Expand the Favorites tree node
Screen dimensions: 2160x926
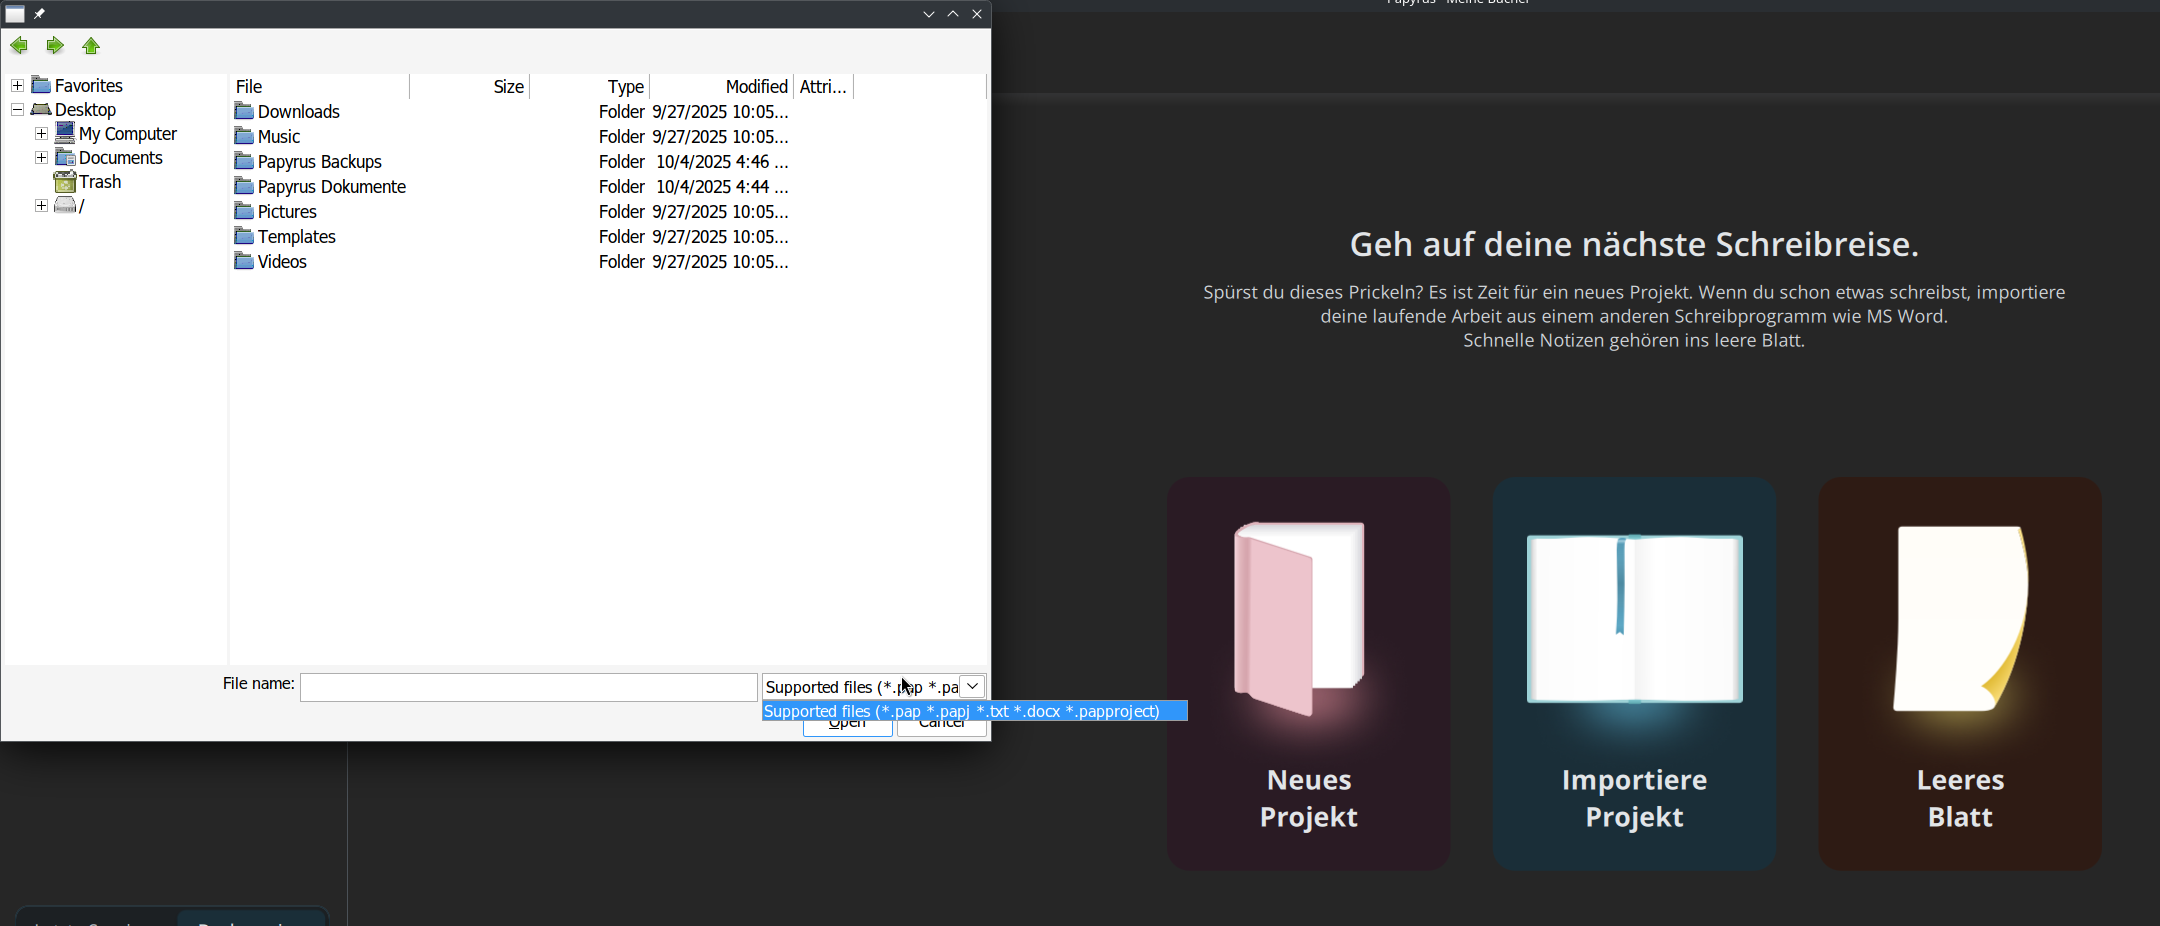click(17, 86)
